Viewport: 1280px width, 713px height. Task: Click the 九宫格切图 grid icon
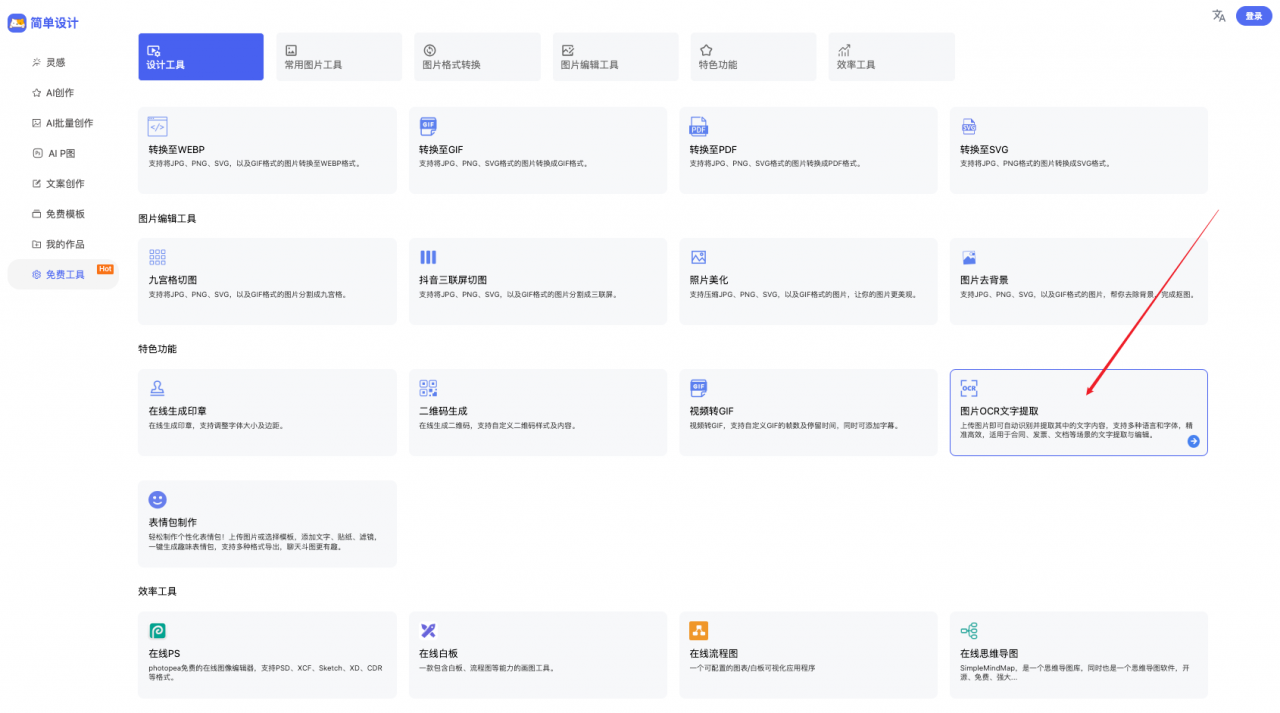pos(157,257)
